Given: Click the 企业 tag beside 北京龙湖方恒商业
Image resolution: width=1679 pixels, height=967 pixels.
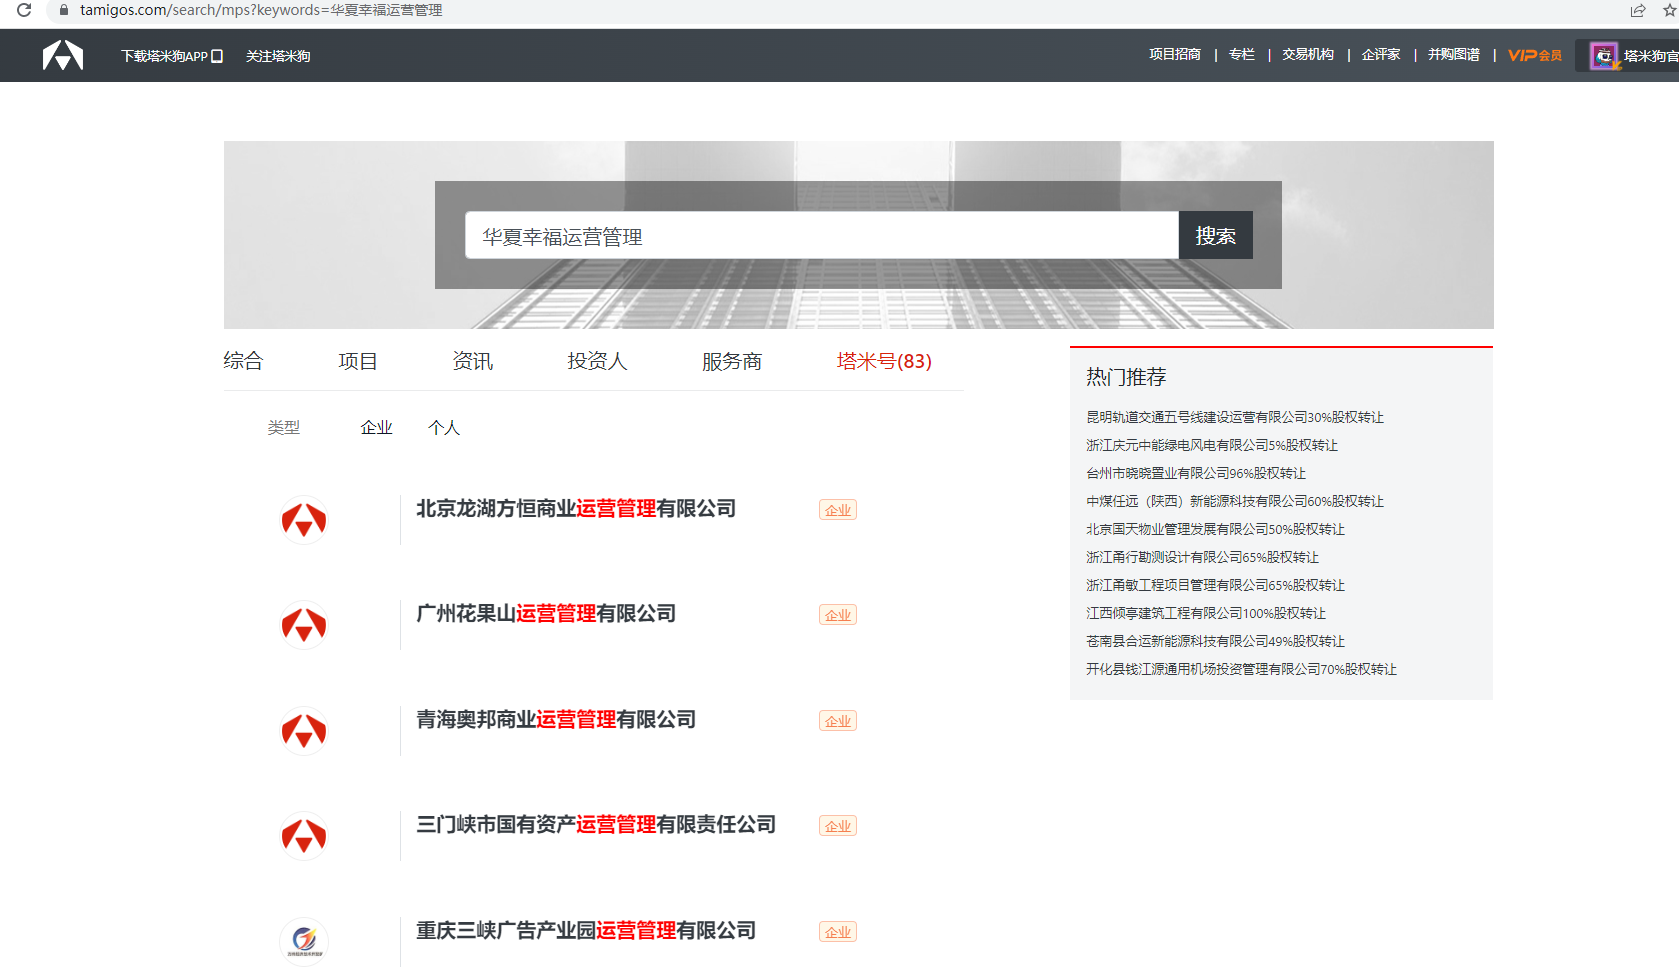Looking at the screenshot, I should 838,510.
